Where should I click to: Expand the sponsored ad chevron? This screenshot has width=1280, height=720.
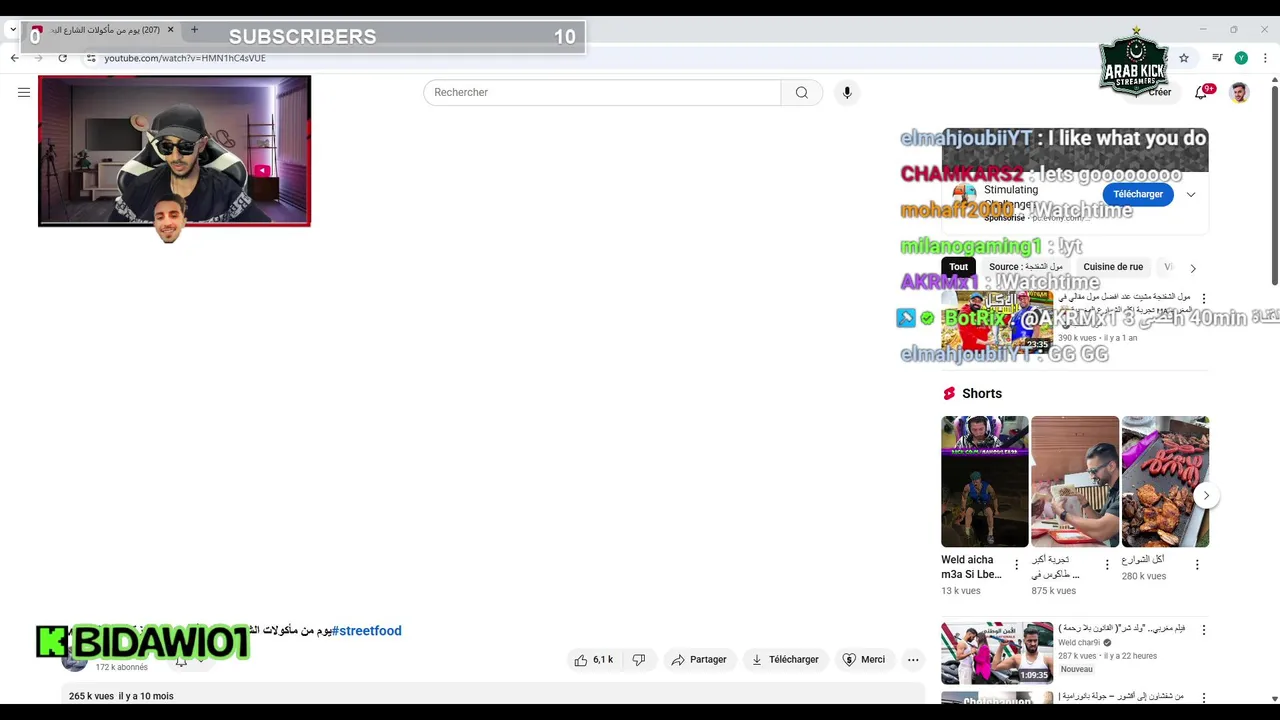pos(1191,194)
